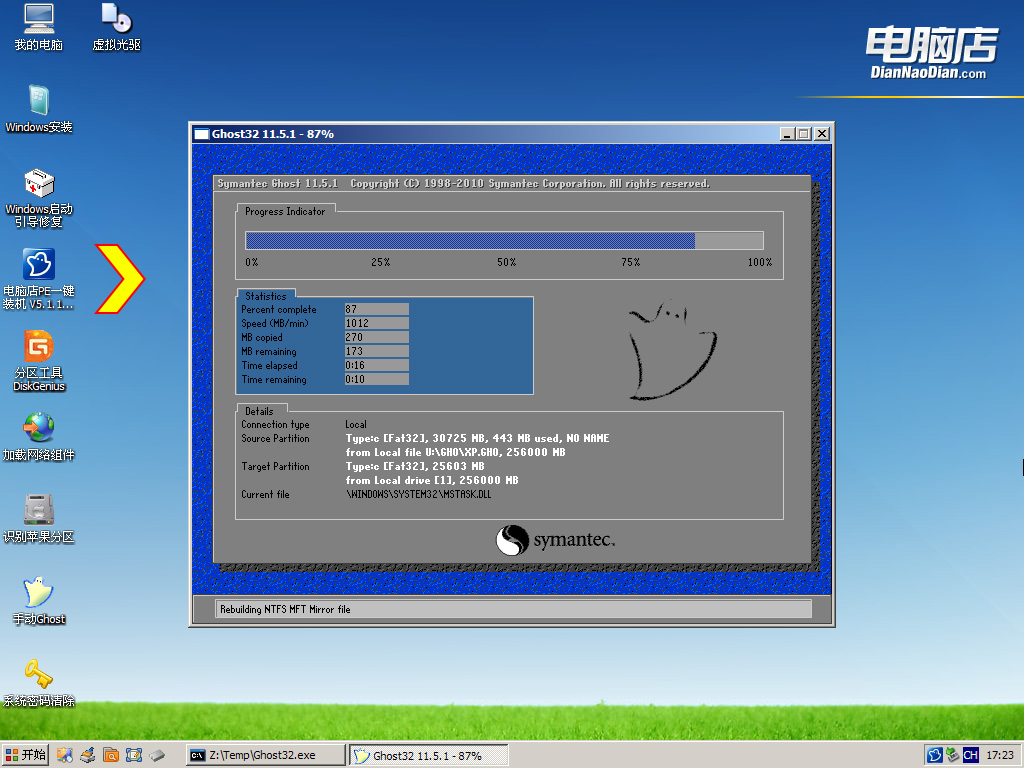Click the Rebuilding NTFS MFT Mirror file status
This screenshot has height=768, width=1024.
(x=513, y=609)
